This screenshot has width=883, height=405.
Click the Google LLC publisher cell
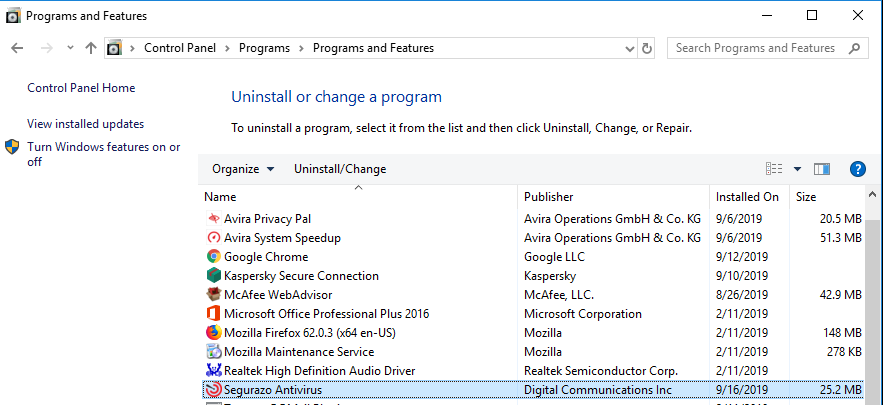554,257
